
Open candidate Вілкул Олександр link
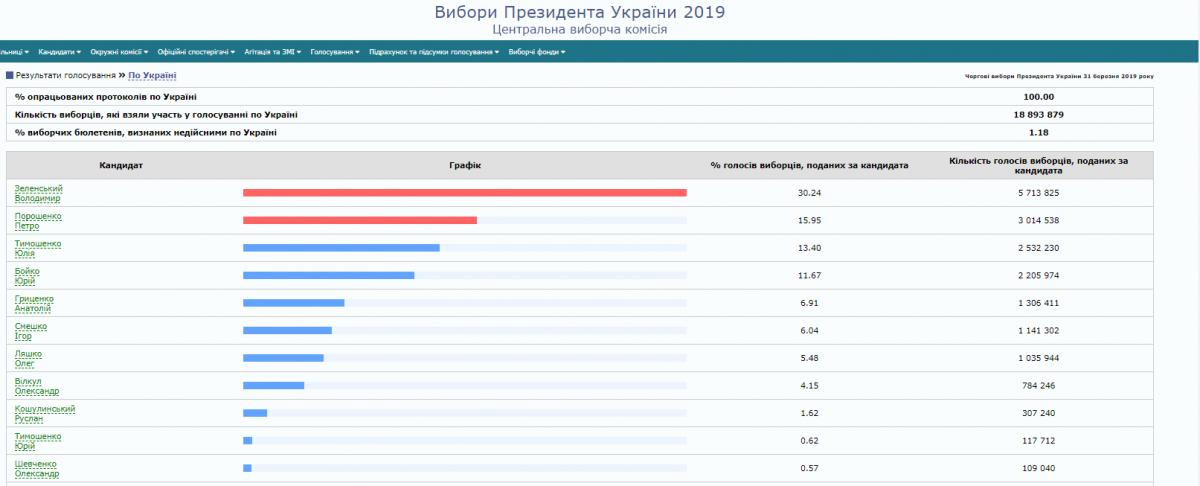[x=37, y=386]
